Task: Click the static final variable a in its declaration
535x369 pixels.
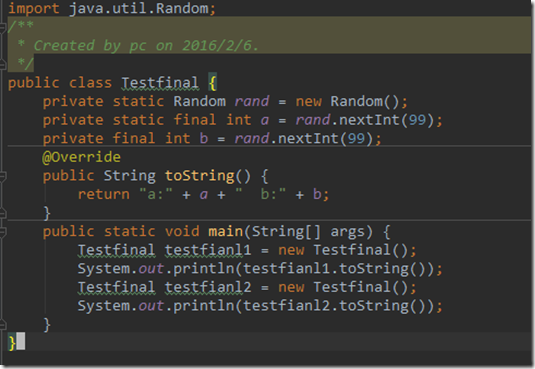Action: pos(265,120)
